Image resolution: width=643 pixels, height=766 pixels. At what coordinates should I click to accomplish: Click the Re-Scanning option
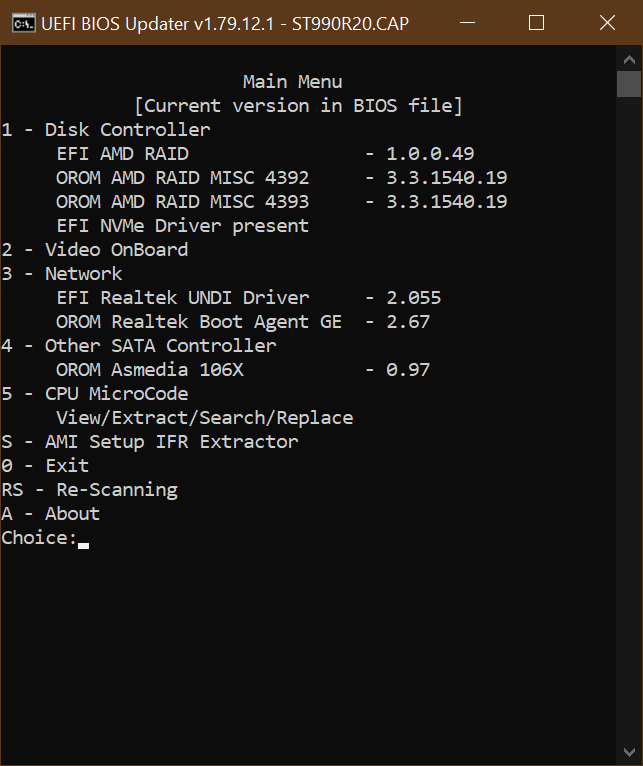(x=89, y=490)
